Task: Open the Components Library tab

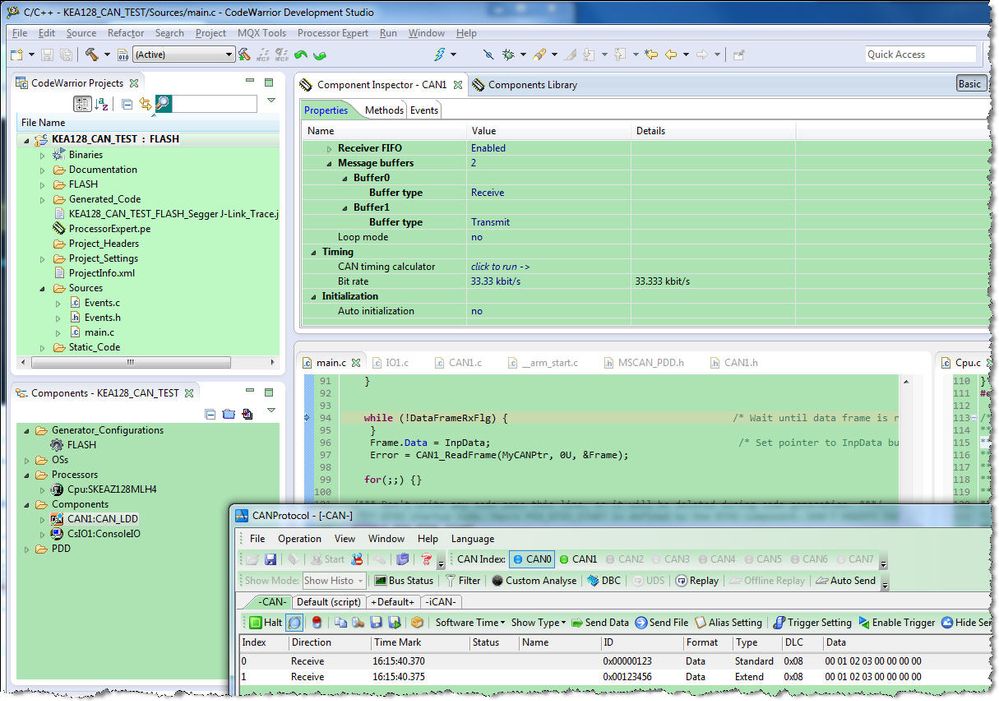Action: click(525, 85)
